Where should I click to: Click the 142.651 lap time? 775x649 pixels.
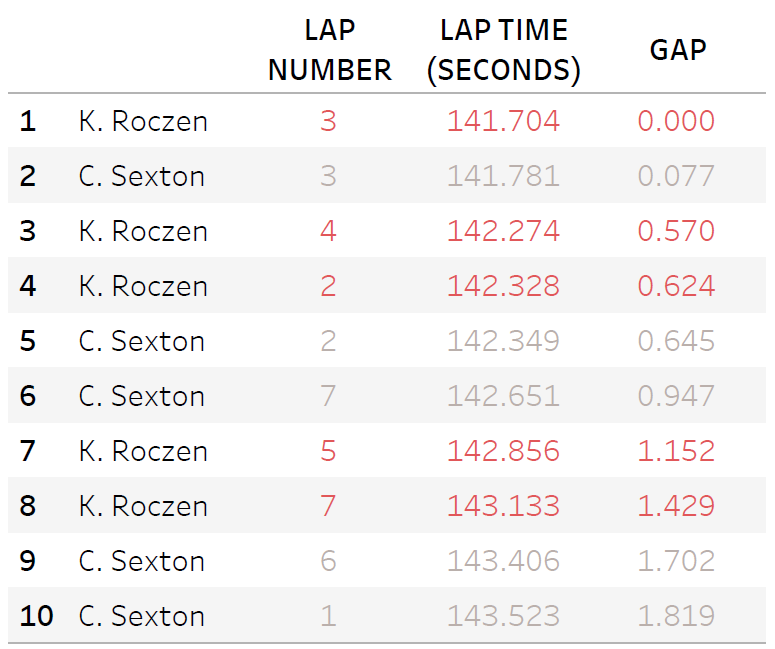(x=503, y=397)
